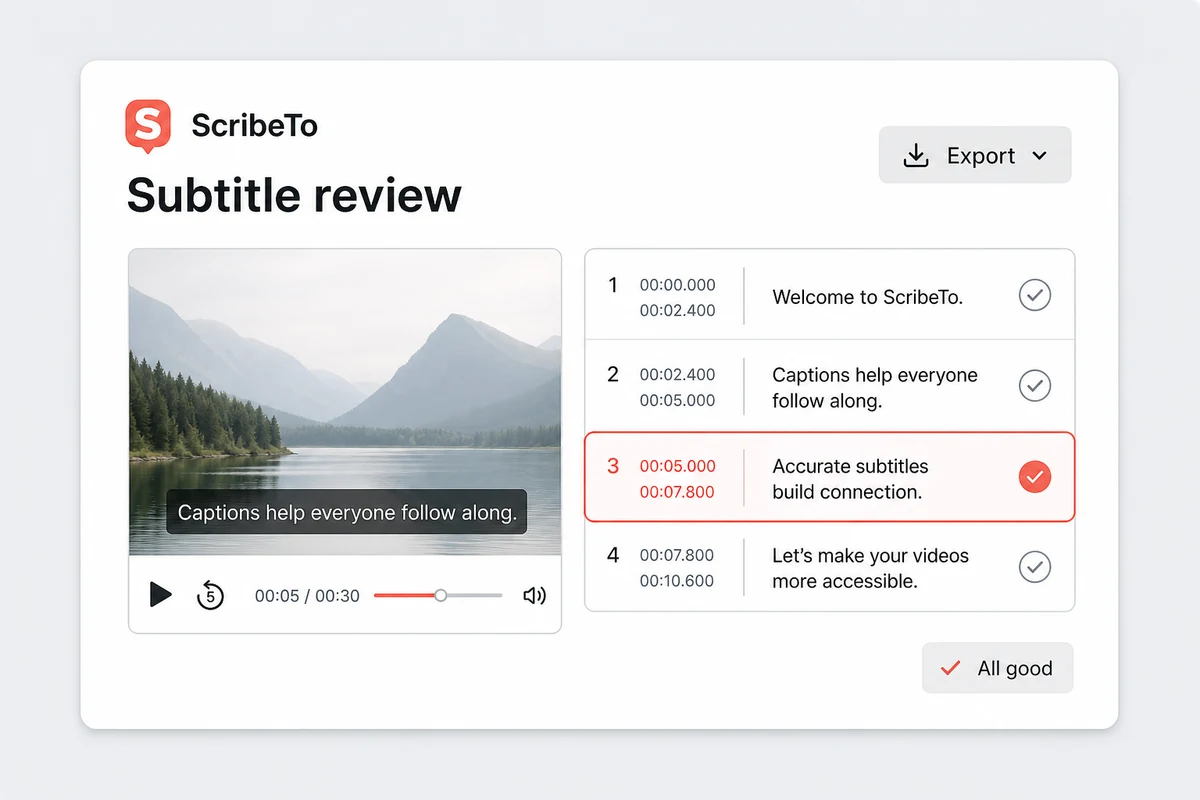Click start time 00:00.000 of row 1
This screenshot has width=1200, height=800.
tap(677, 285)
